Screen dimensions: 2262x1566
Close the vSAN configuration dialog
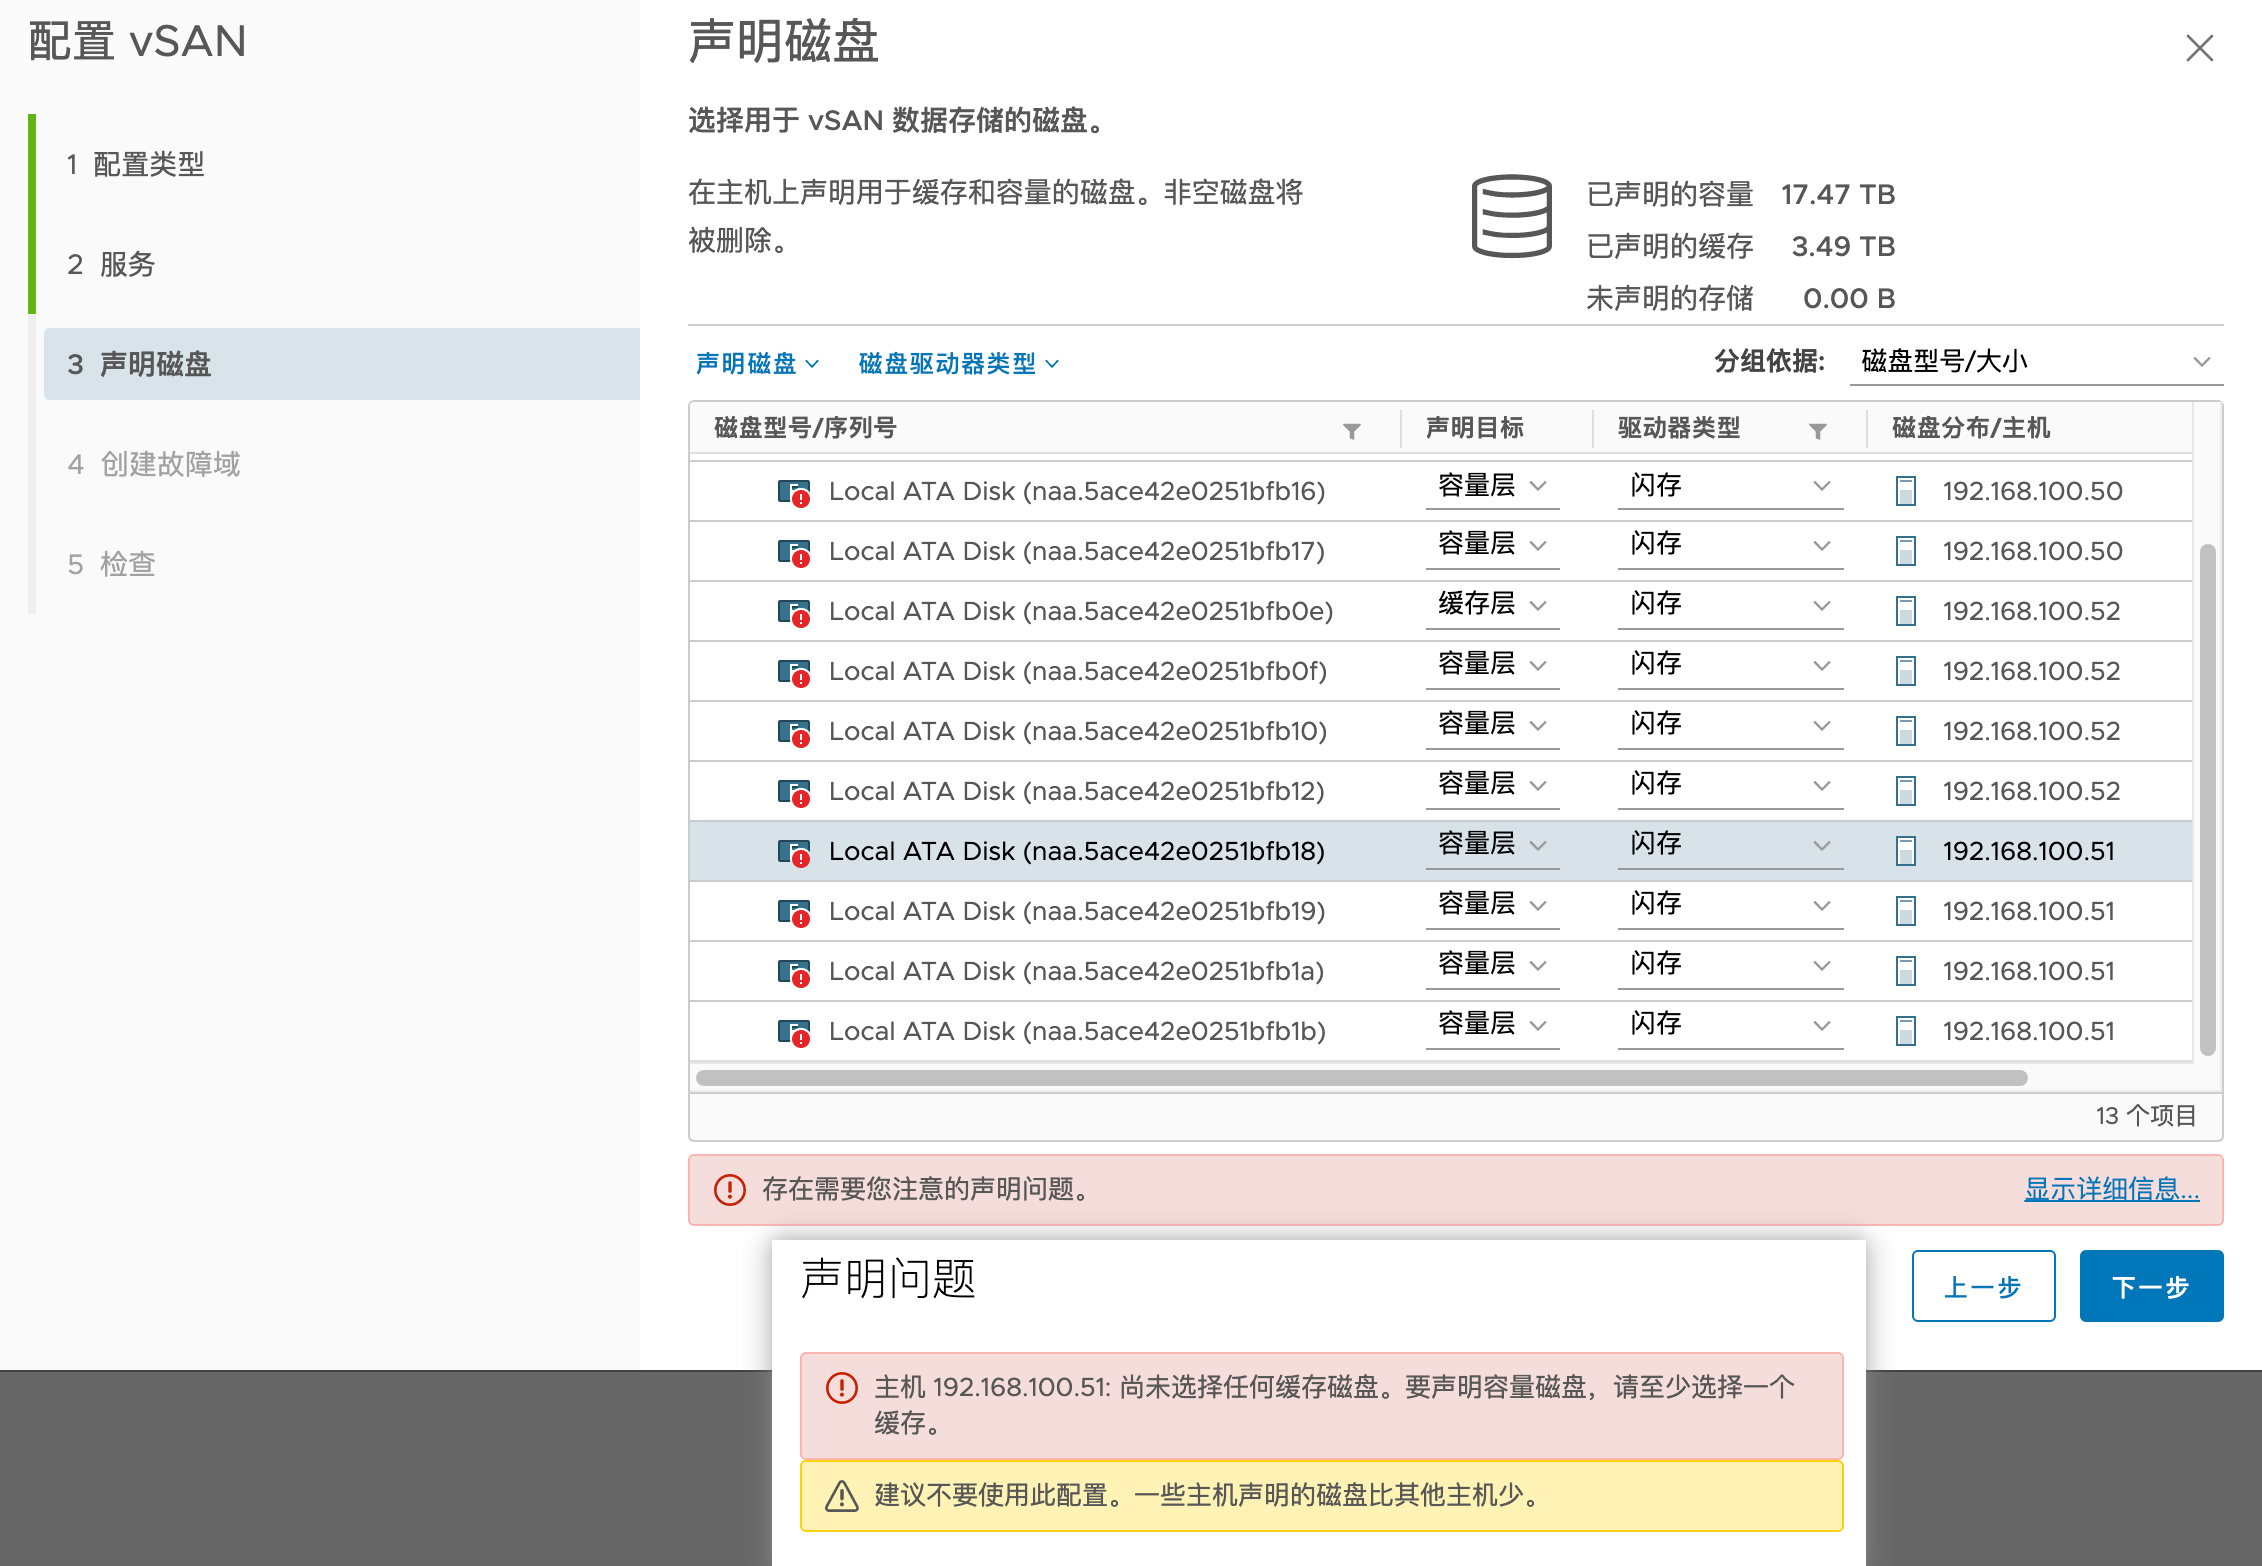(x=2199, y=48)
